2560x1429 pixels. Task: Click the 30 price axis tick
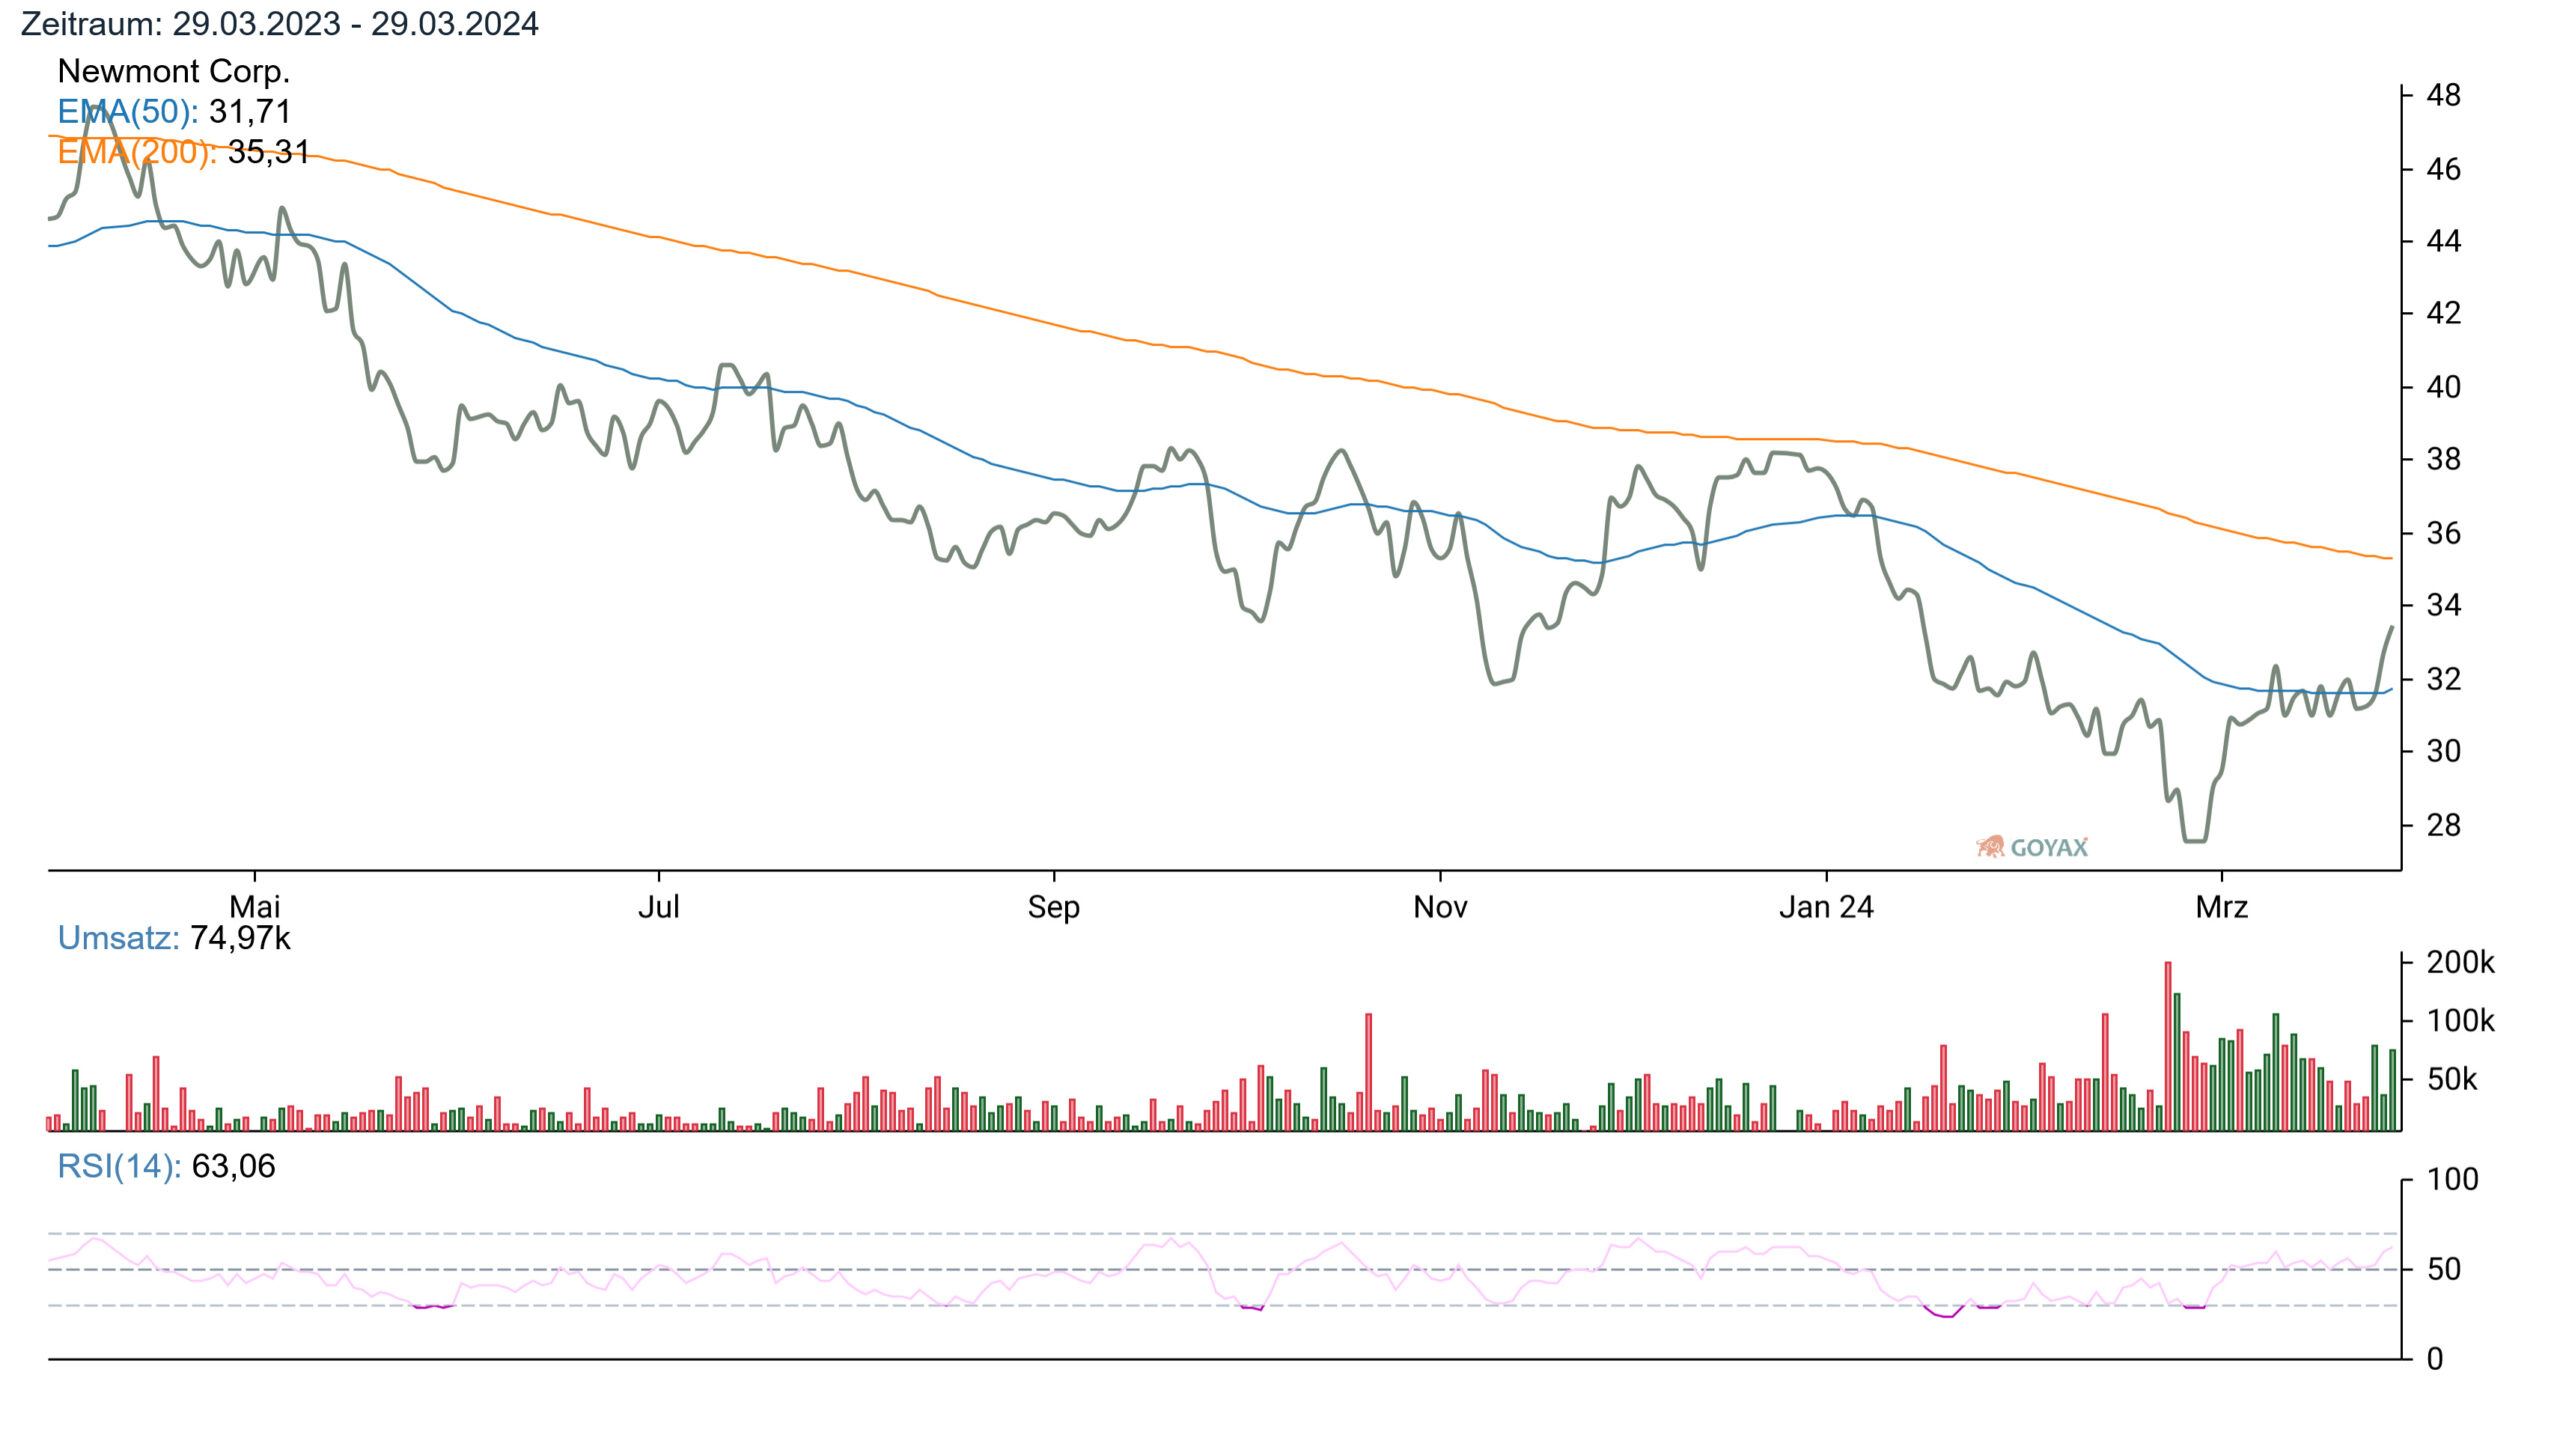click(2444, 751)
